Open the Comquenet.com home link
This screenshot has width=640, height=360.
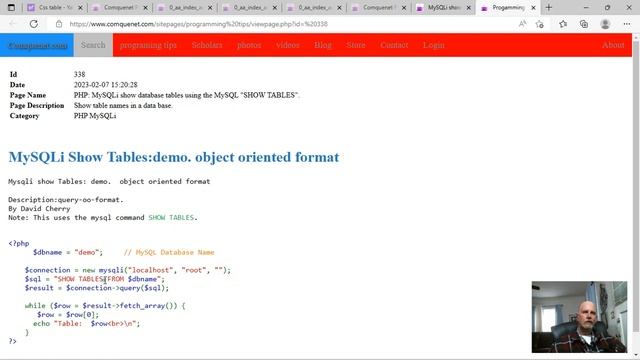pos(37,45)
